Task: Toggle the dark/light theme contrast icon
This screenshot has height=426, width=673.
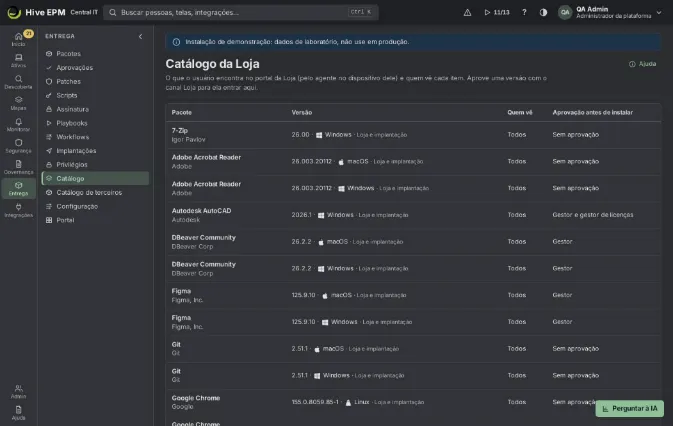Action: [543, 12]
